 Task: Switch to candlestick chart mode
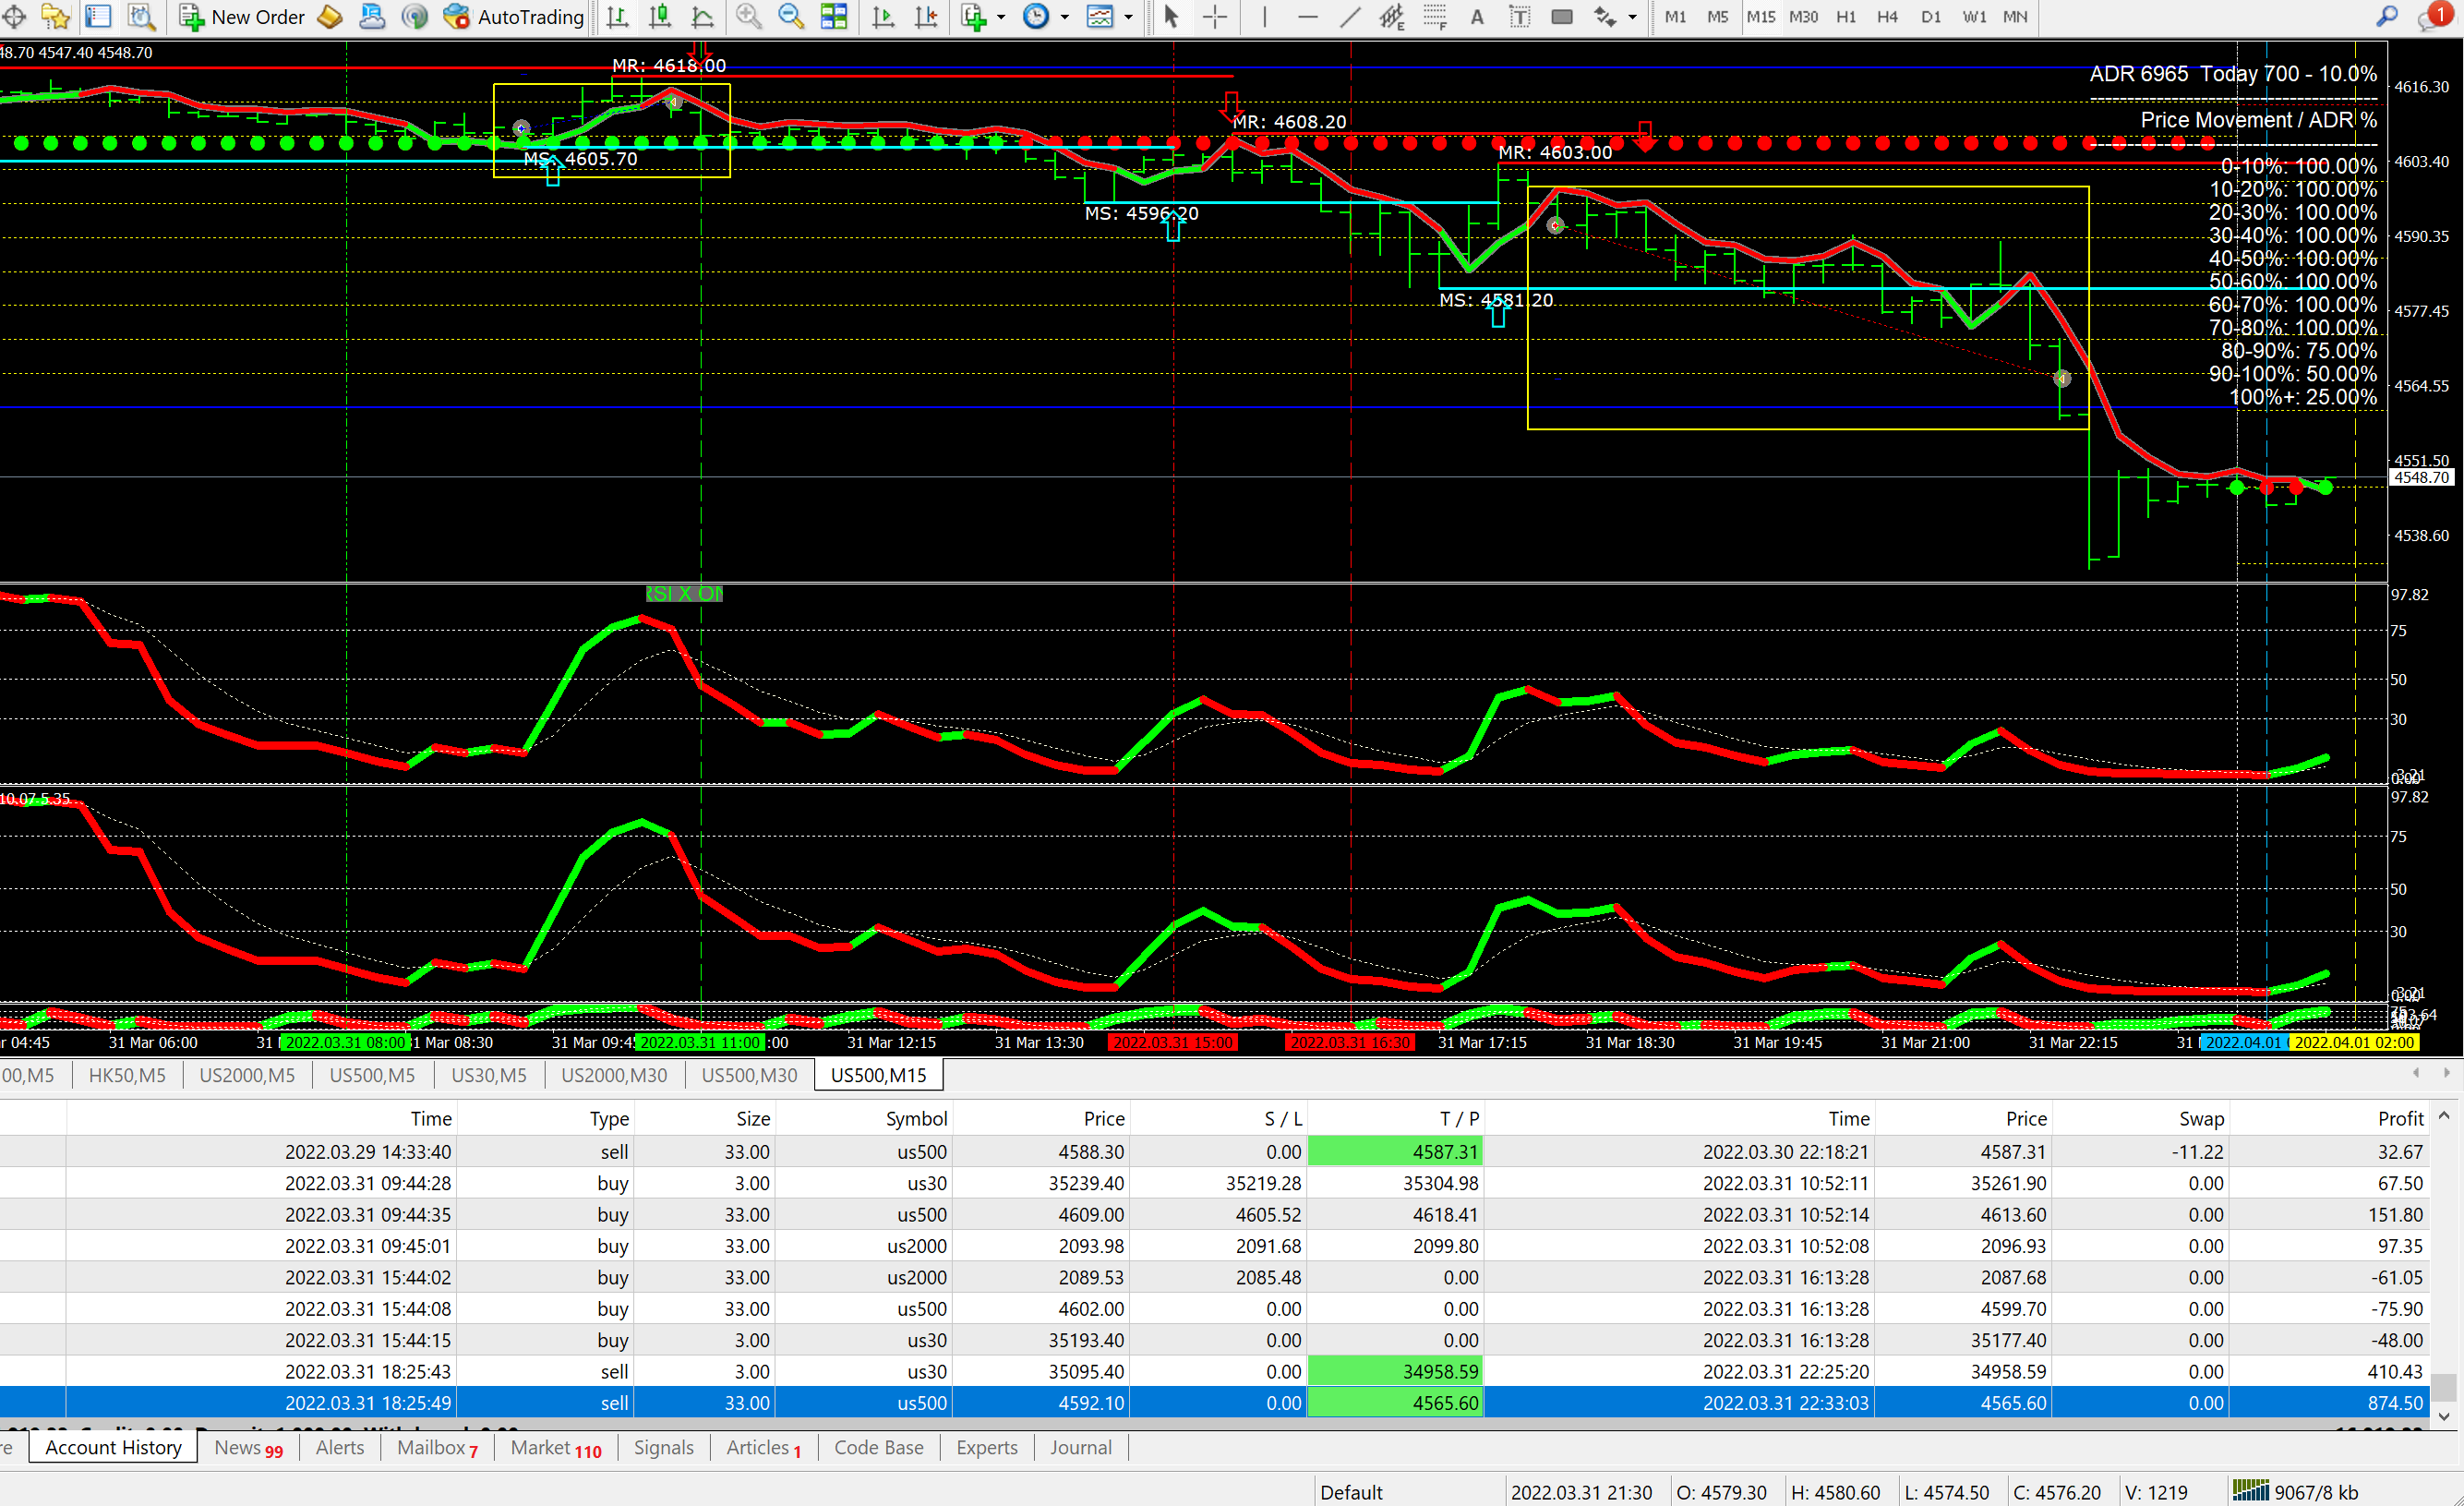[x=660, y=17]
